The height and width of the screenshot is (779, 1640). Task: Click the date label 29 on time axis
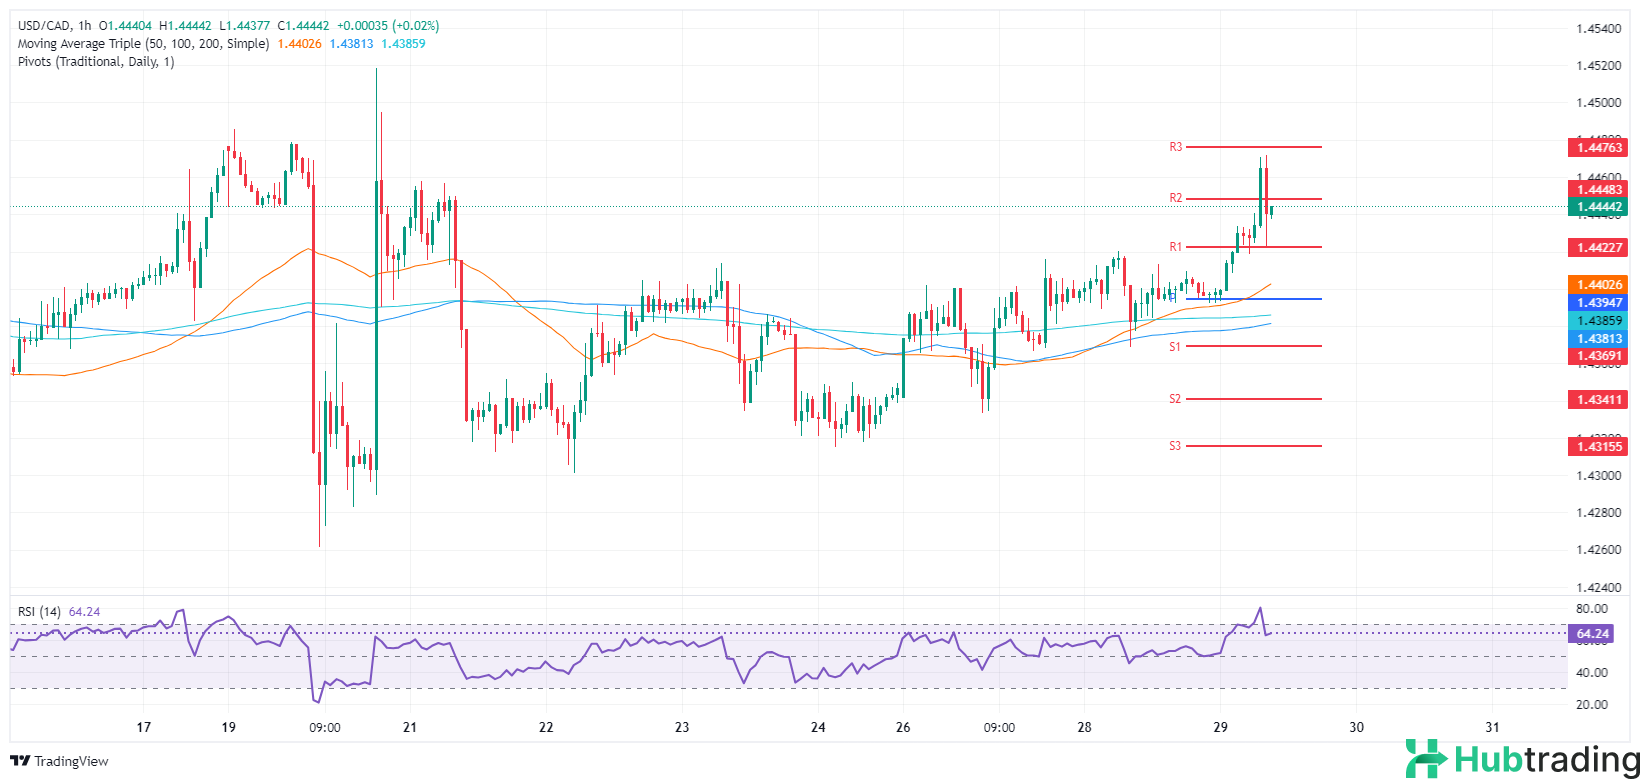tap(1219, 727)
